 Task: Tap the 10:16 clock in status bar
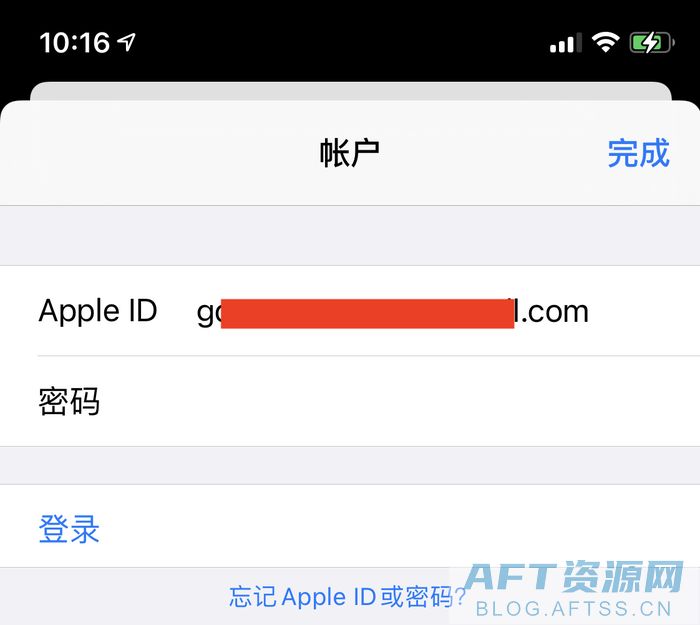(x=74, y=43)
